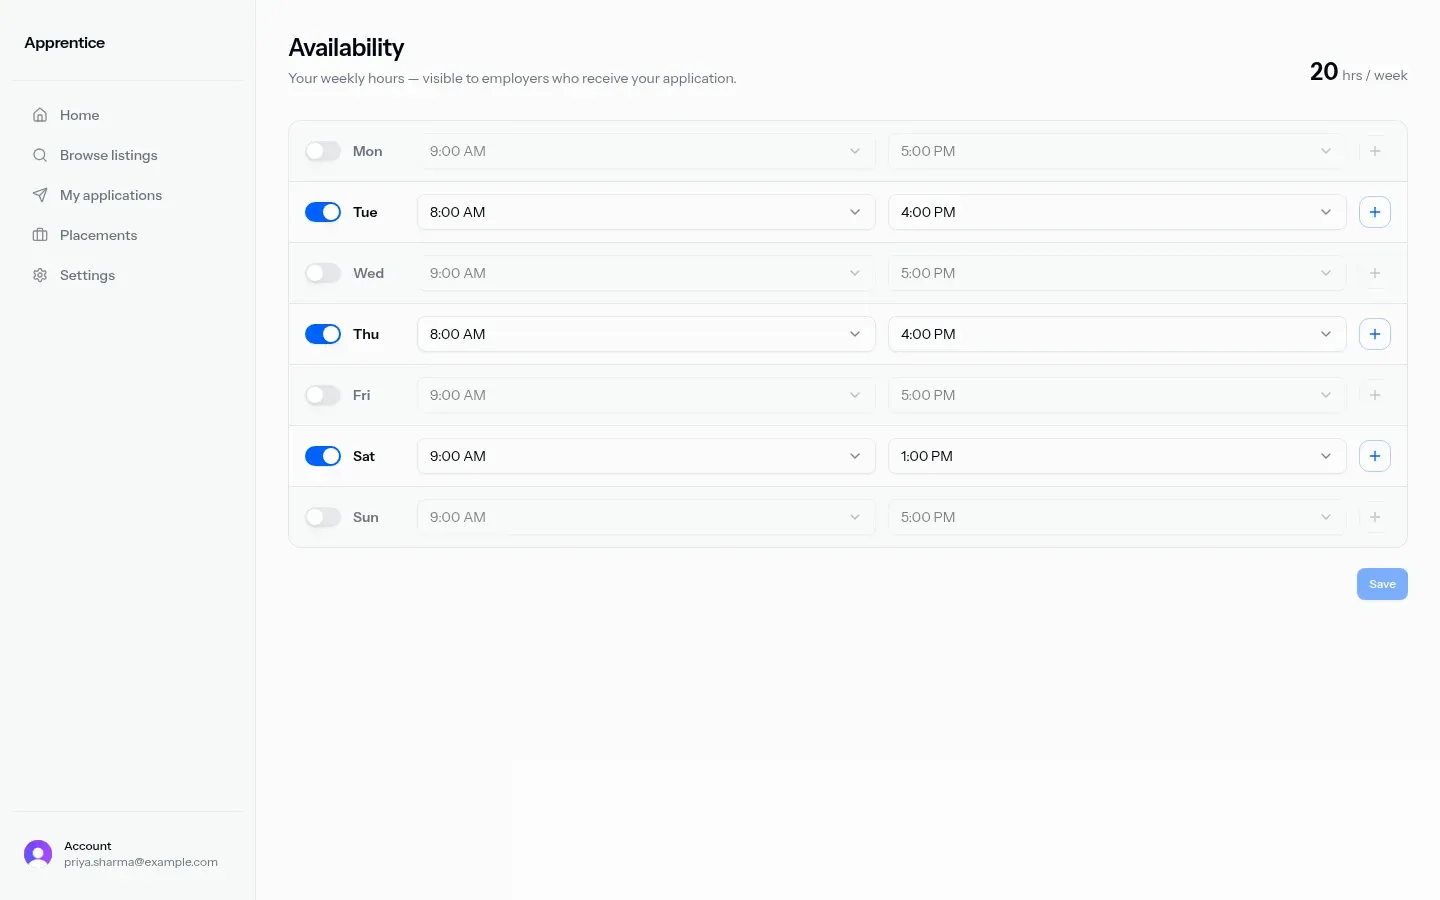Viewport: 1440px width, 900px height.
Task: Open Tuesday end time 4:00 PM dropdown
Action: [x=1117, y=212]
